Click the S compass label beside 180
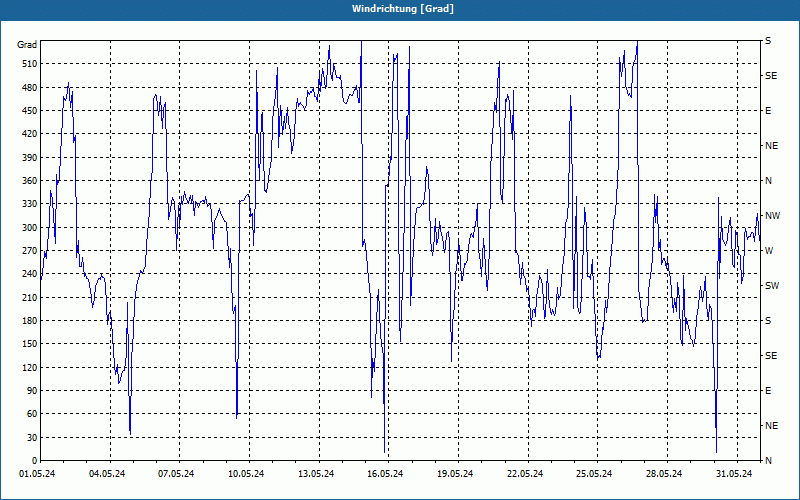The height and width of the screenshot is (500, 800). 768,321
